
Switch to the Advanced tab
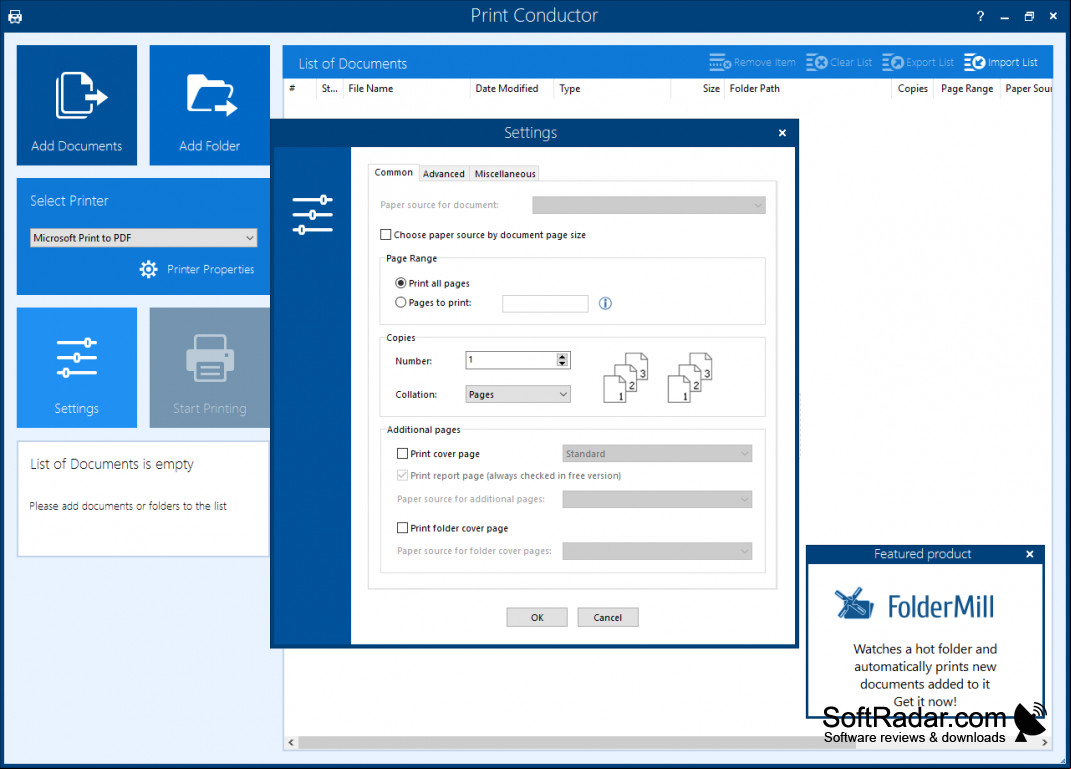point(444,174)
